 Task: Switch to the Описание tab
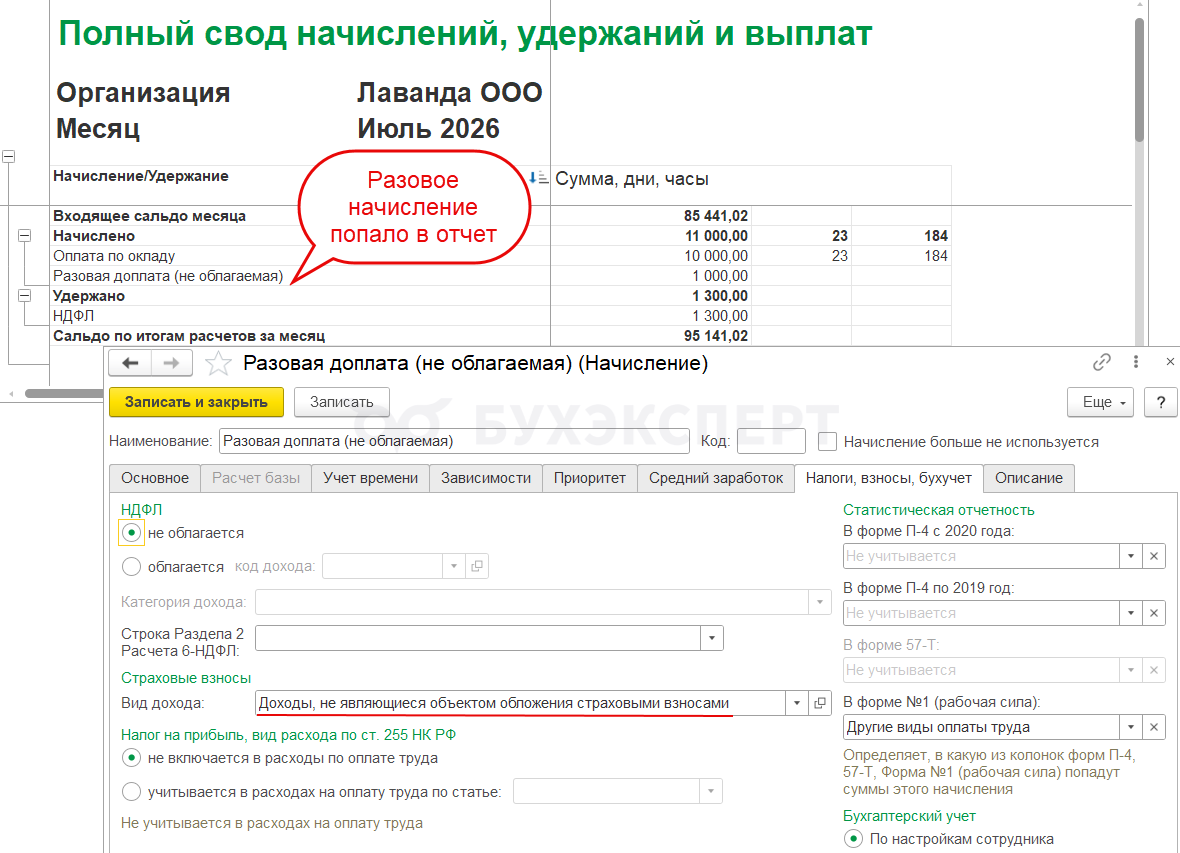coord(1029,478)
